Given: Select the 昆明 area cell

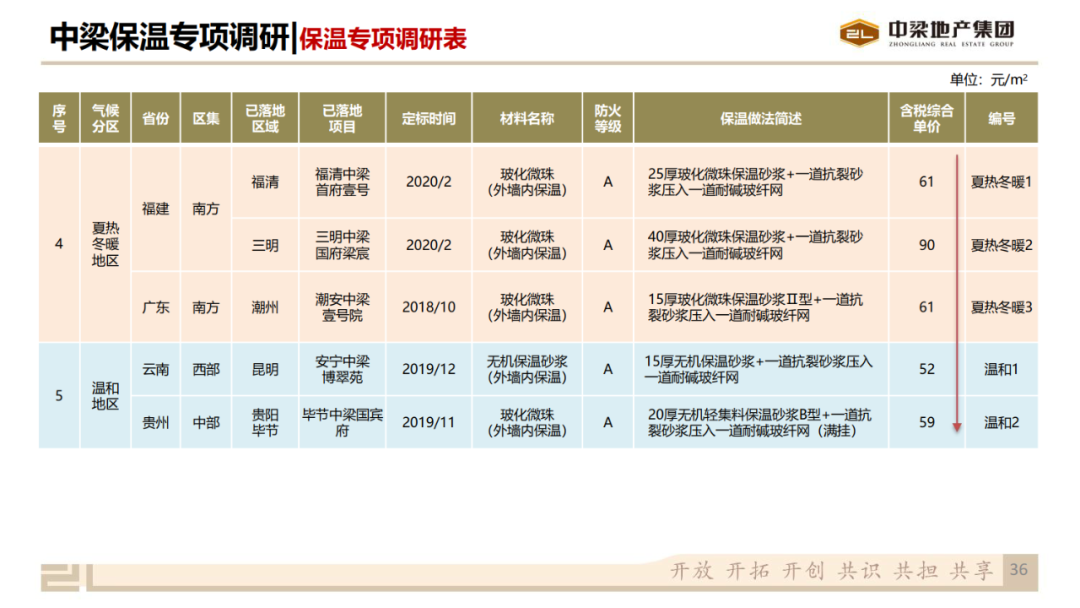Looking at the screenshot, I should pyautogui.click(x=265, y=369).
